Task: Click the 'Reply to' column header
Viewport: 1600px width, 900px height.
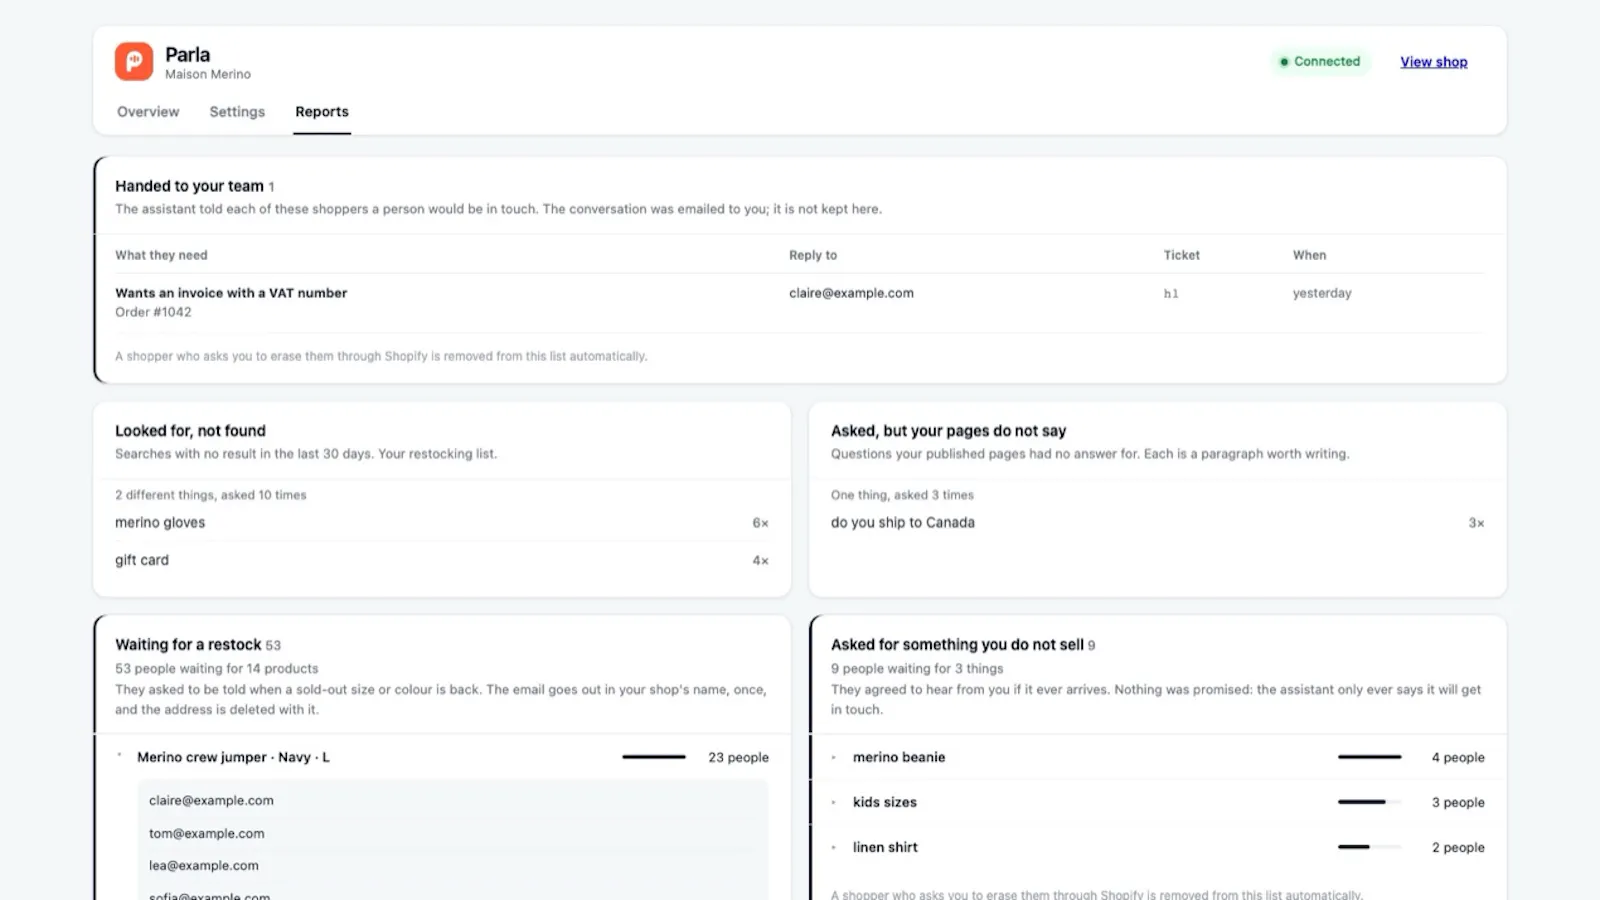Action: point(813,255)
